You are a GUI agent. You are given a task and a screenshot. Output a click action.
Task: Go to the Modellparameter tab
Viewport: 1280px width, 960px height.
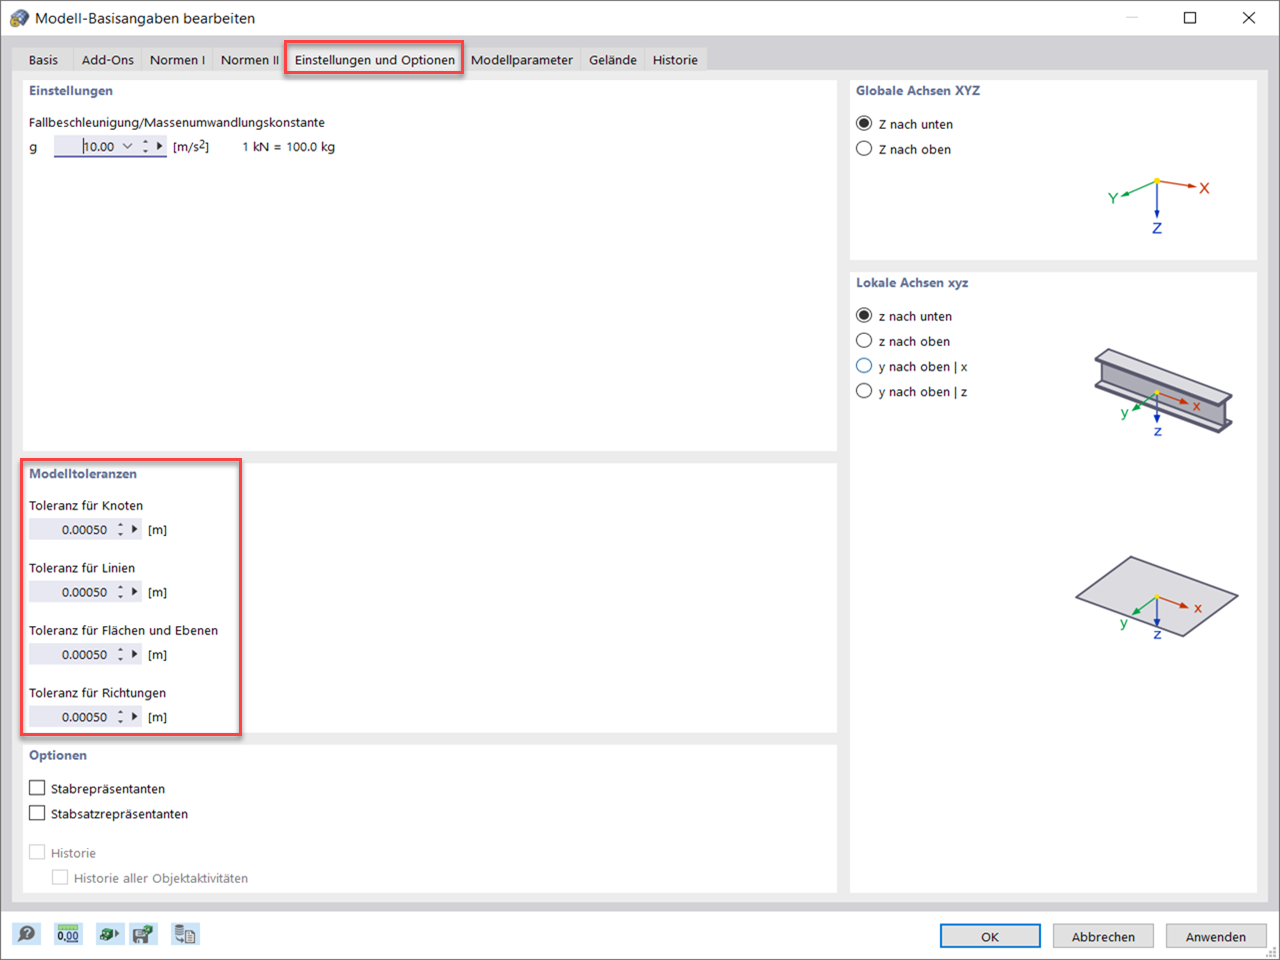coord(521,60)
